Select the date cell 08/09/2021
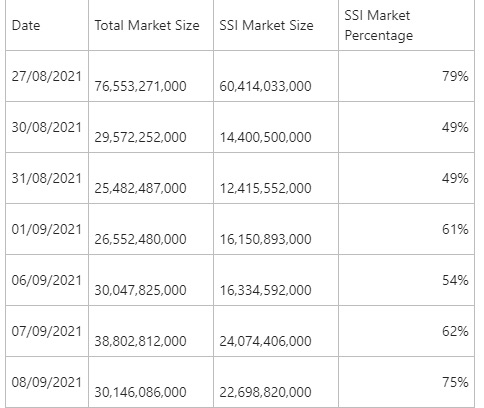484x408 pixels. point(47,382)
